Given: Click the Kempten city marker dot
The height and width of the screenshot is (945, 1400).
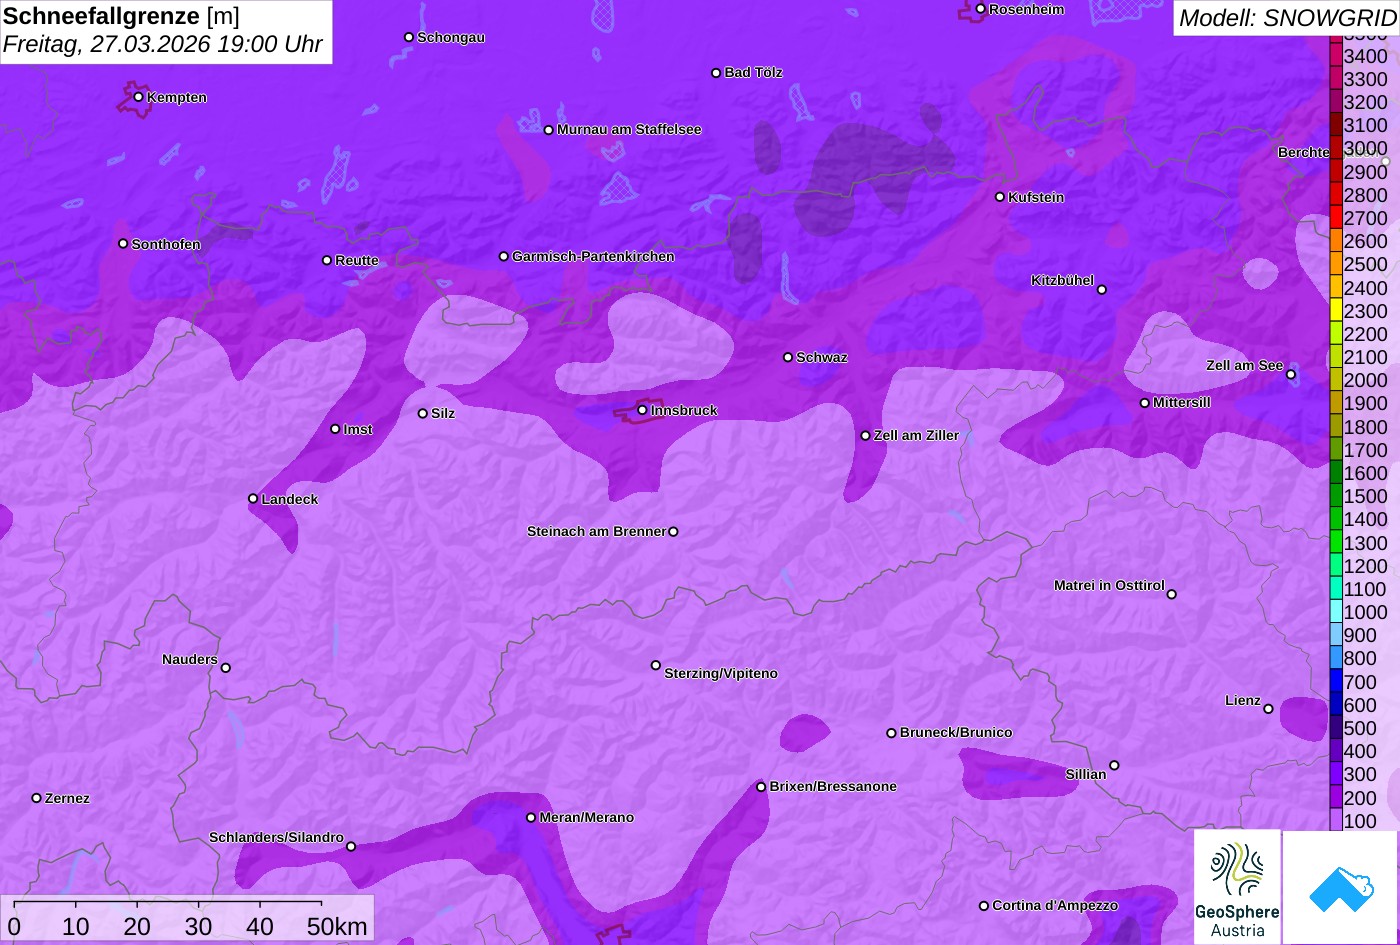Looking at the screenshot, I should (138, 97).
